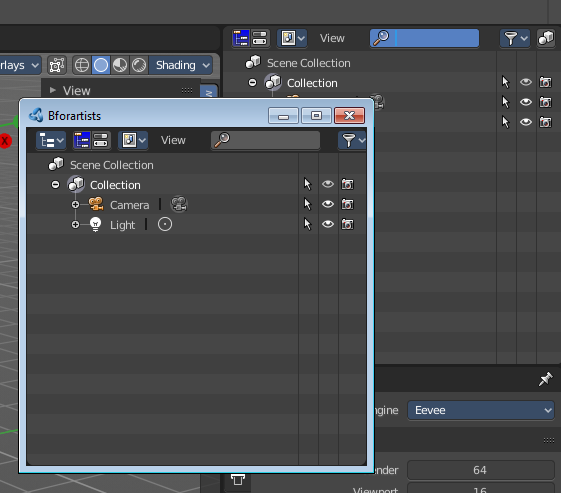The width and height of the screenshot is (561, 493).
Task: Click the orange Camera object icon
Action: click(96, 204)
